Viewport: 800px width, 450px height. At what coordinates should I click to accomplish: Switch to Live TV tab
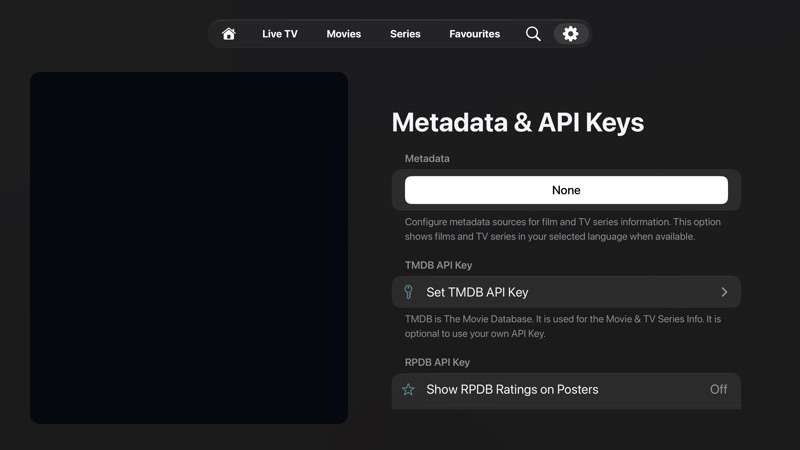click(x=280, y=34)
